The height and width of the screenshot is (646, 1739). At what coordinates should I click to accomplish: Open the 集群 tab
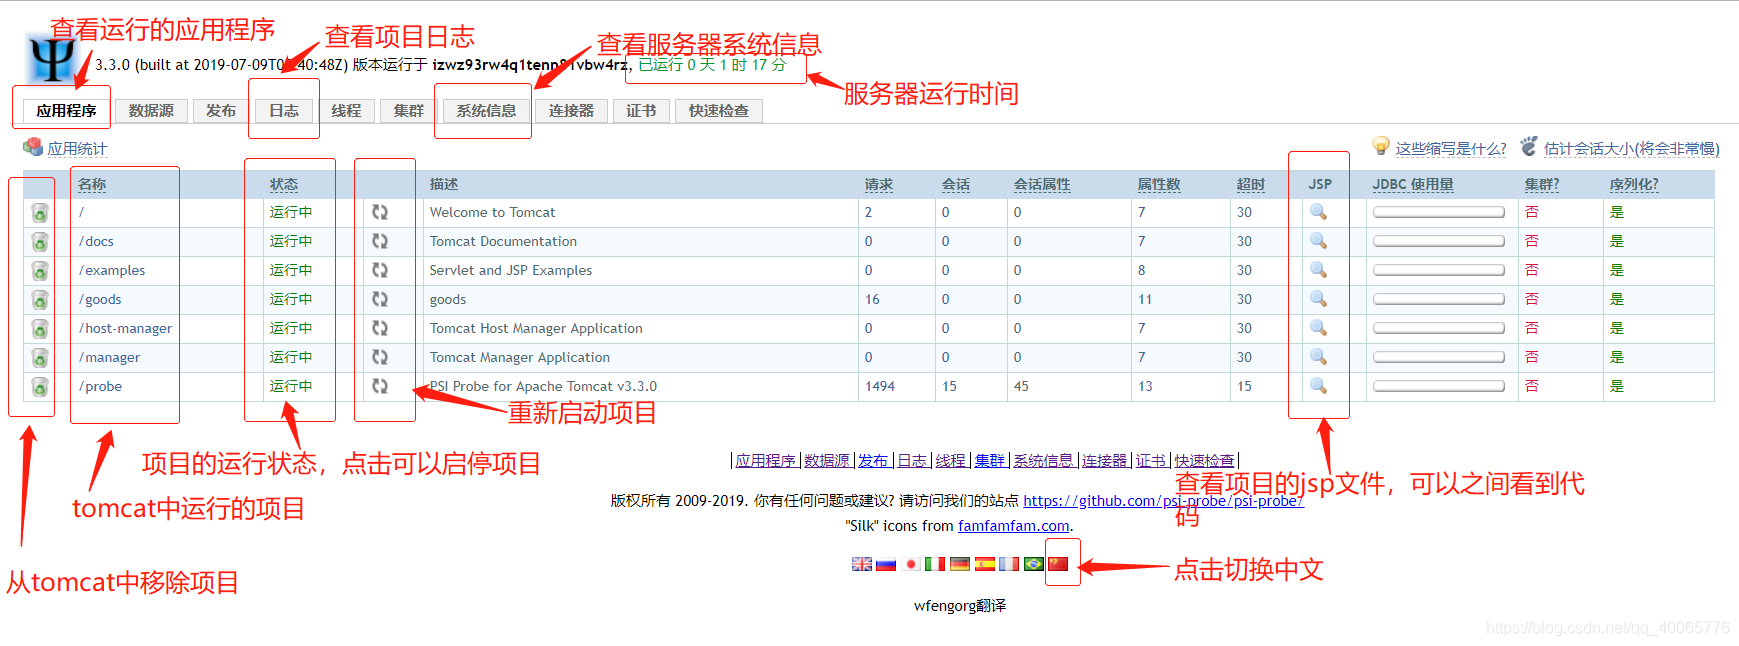(408, 110)
